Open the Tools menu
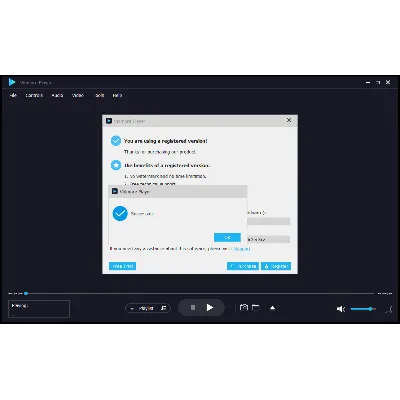 pos(99,95)
